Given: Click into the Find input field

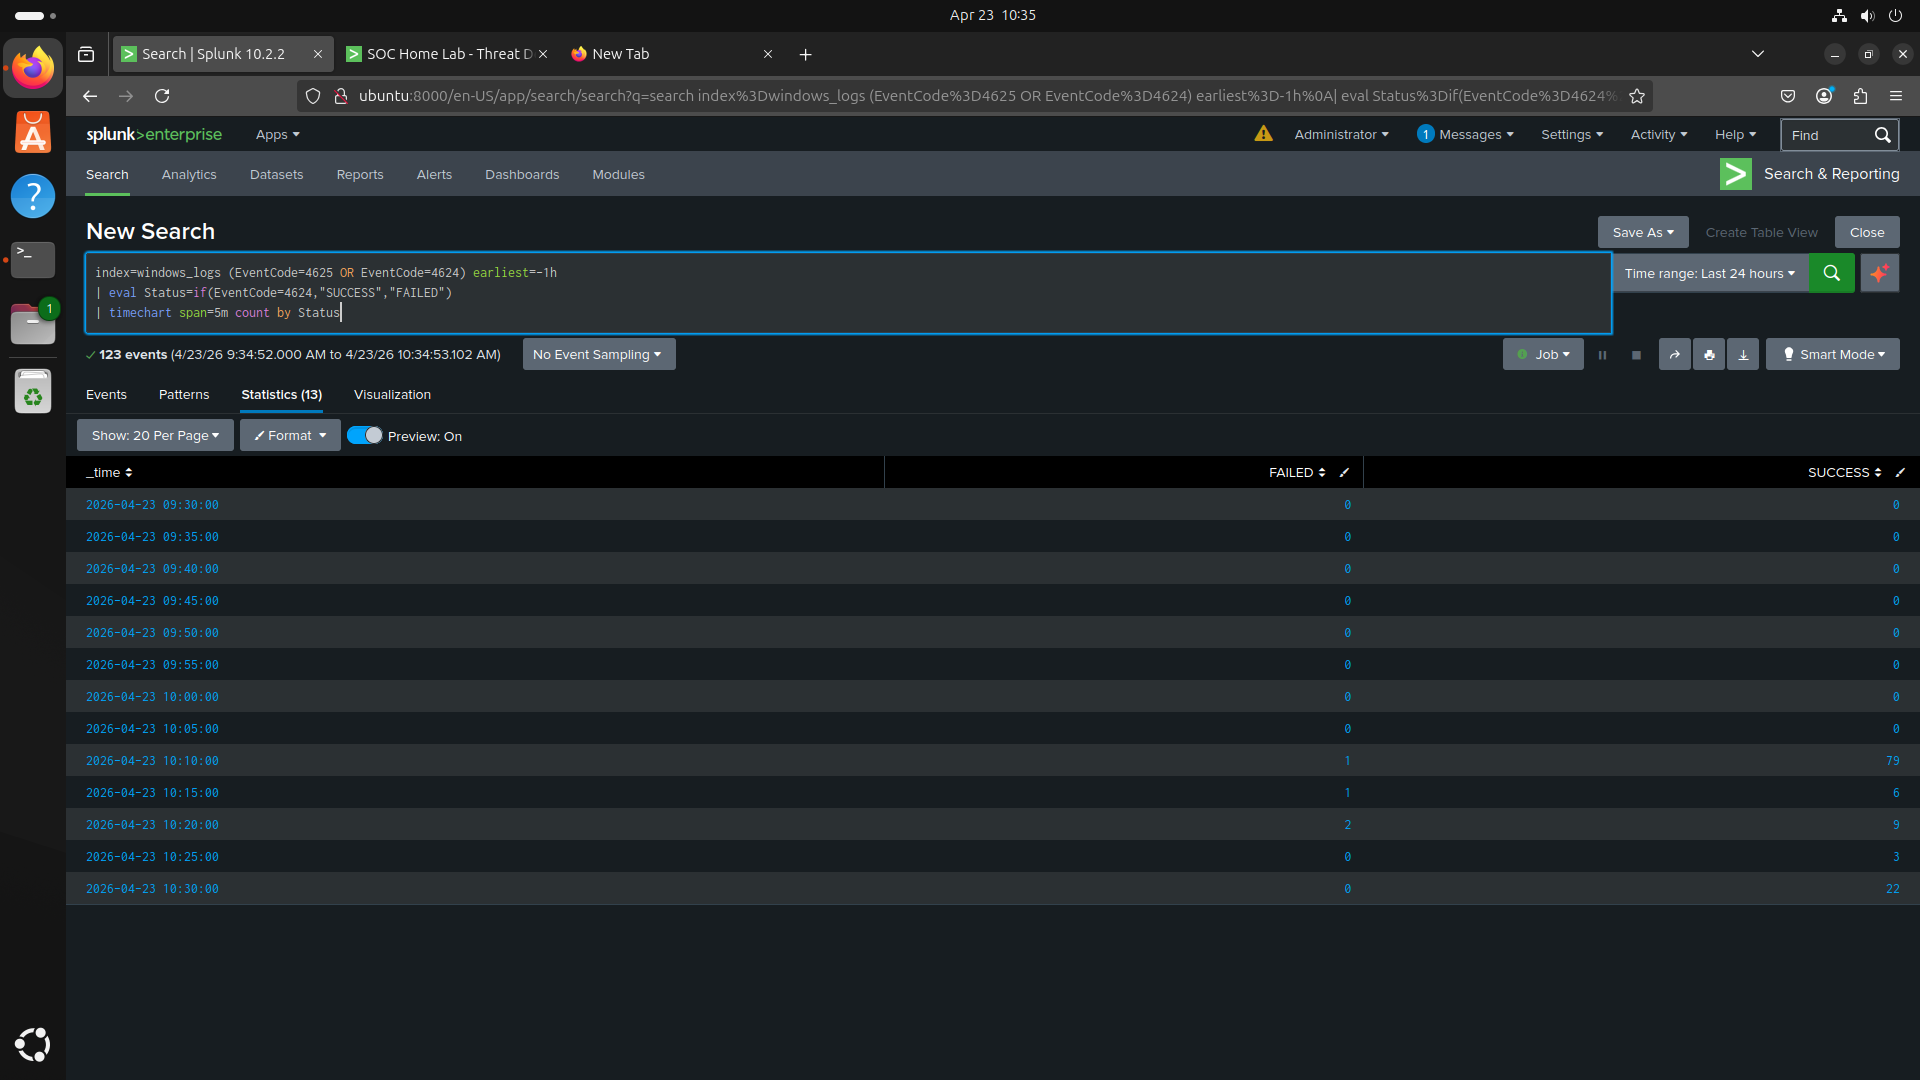Looking at the screenshot, I should coord(1826,135).
